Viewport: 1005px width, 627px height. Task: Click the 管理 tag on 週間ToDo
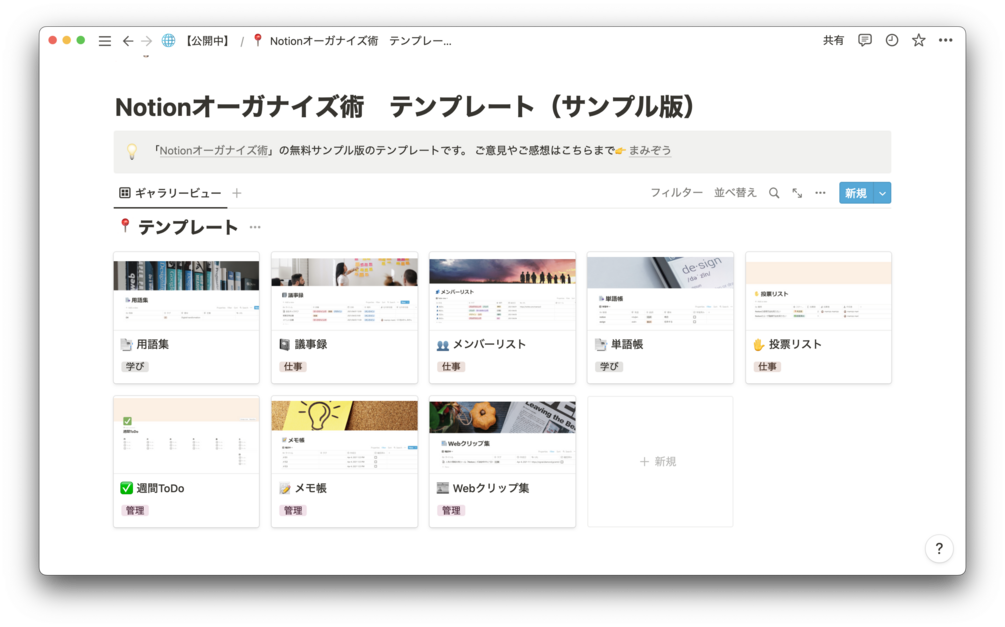(135, 510)
